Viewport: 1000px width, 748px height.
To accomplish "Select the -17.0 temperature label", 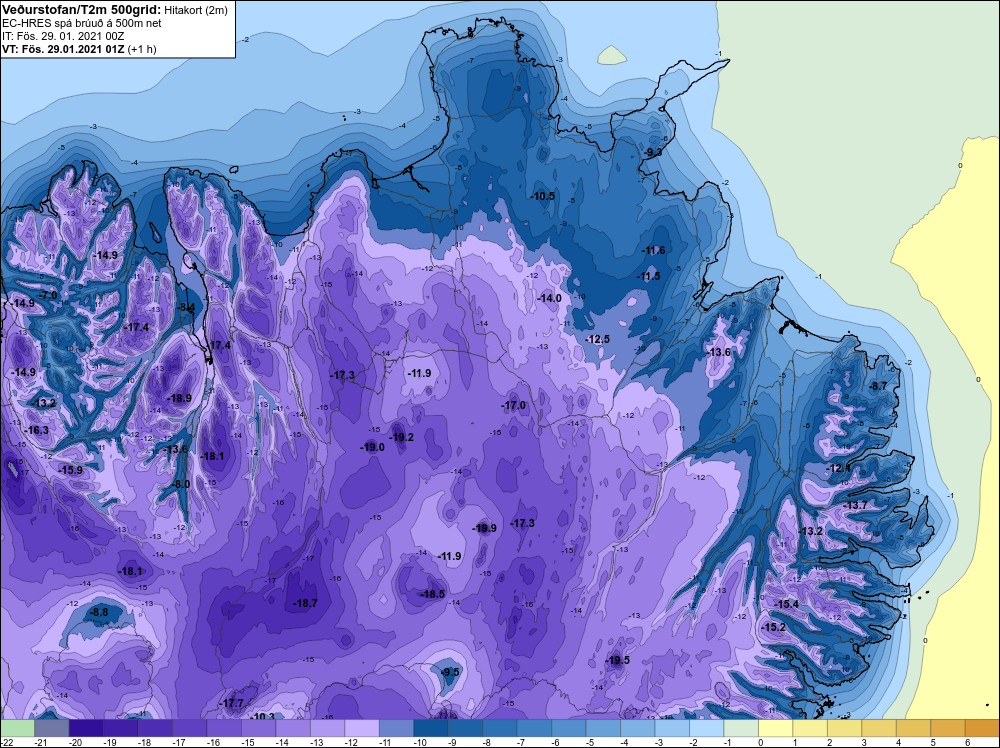I will point(513,405).
